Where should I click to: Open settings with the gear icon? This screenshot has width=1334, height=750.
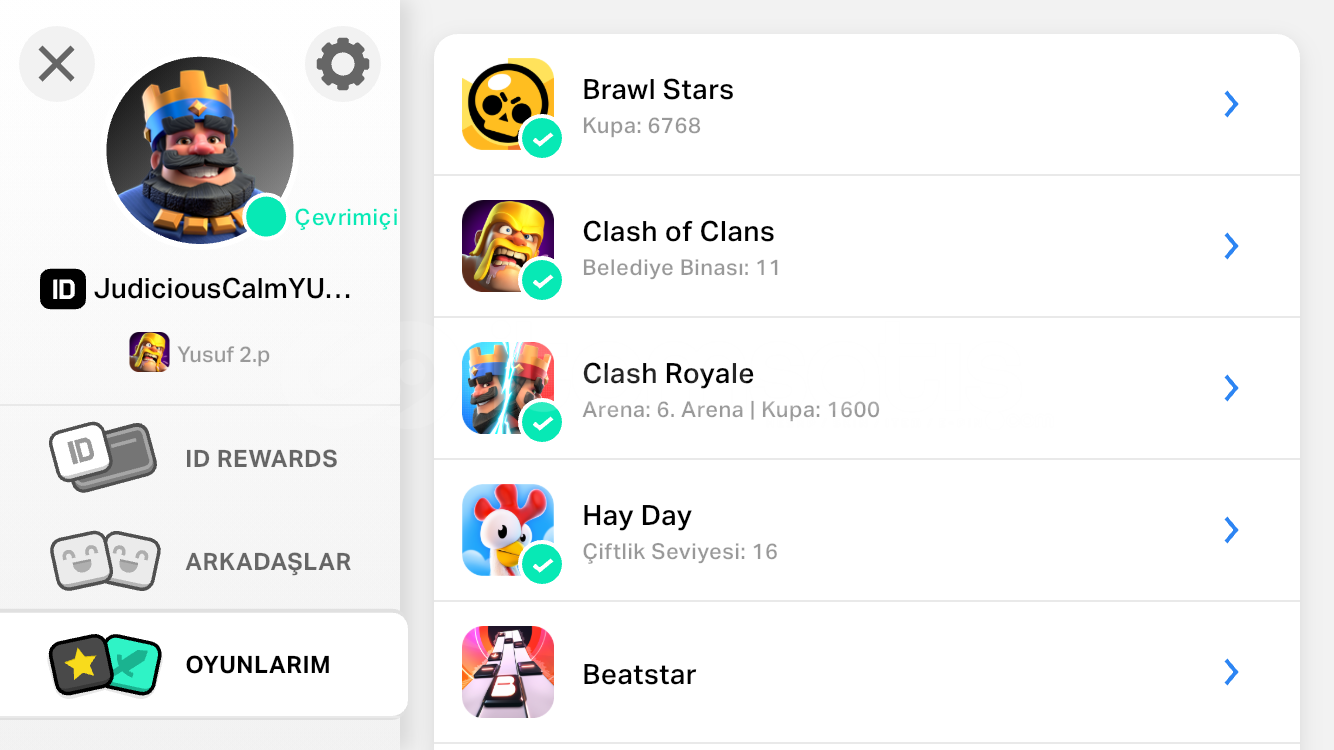[x=342, y=64]
